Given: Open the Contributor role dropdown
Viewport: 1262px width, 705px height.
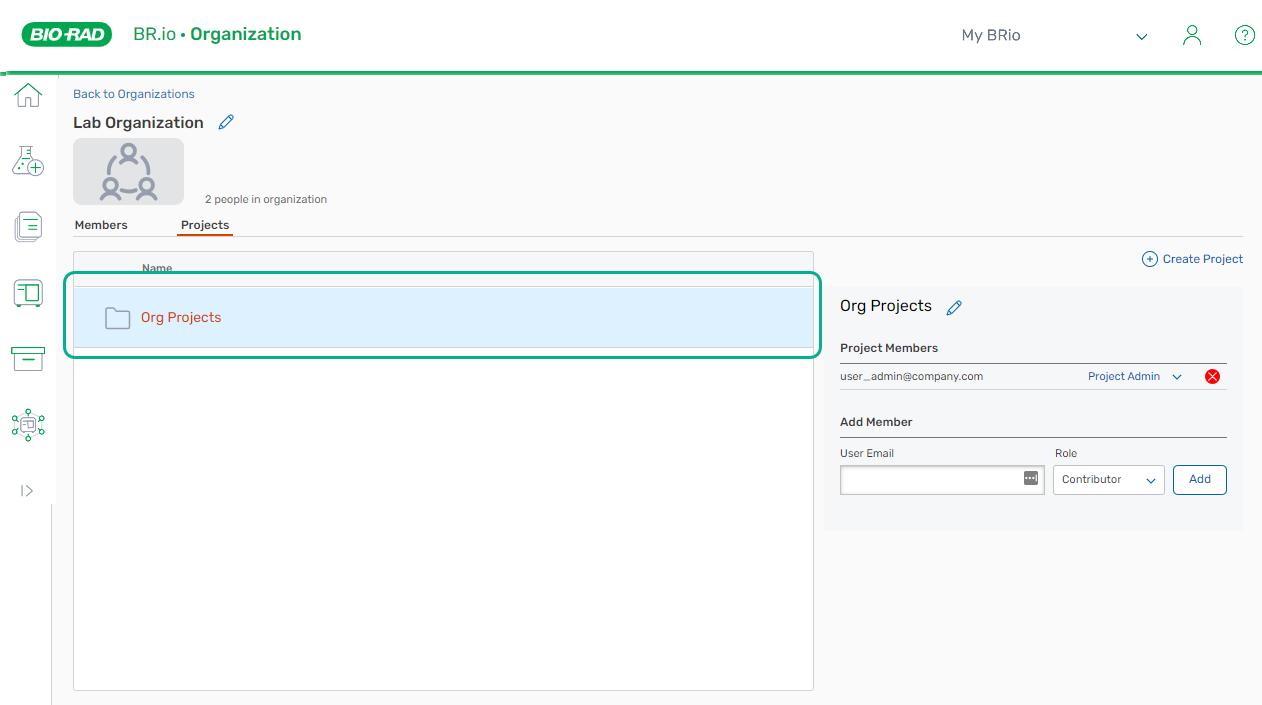Looking at the screenshot, I should (1108, 480).
